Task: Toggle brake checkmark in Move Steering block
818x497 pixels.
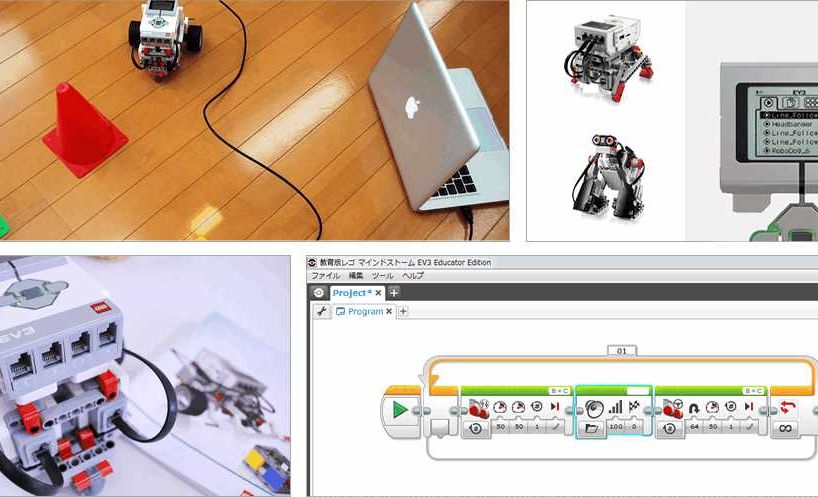Action: point(750,427)
